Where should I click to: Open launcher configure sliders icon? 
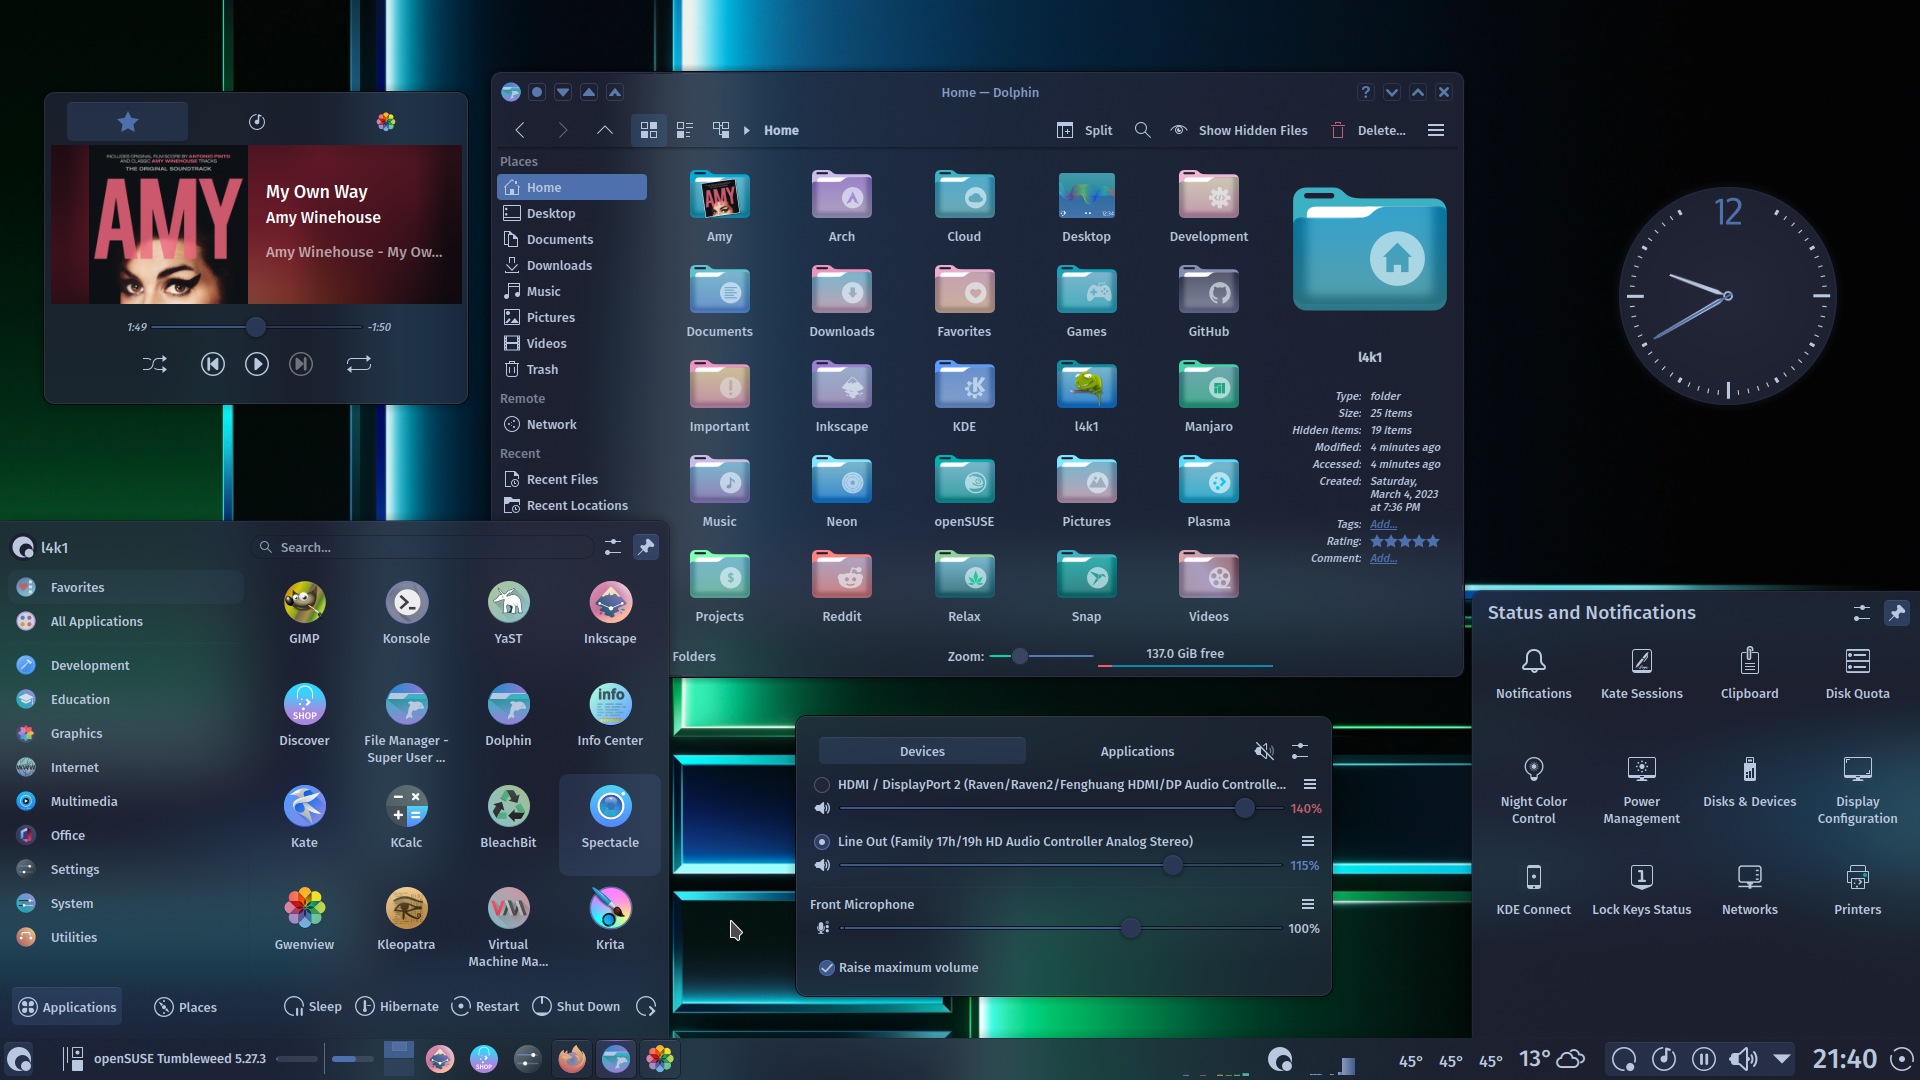coord(612,547)
